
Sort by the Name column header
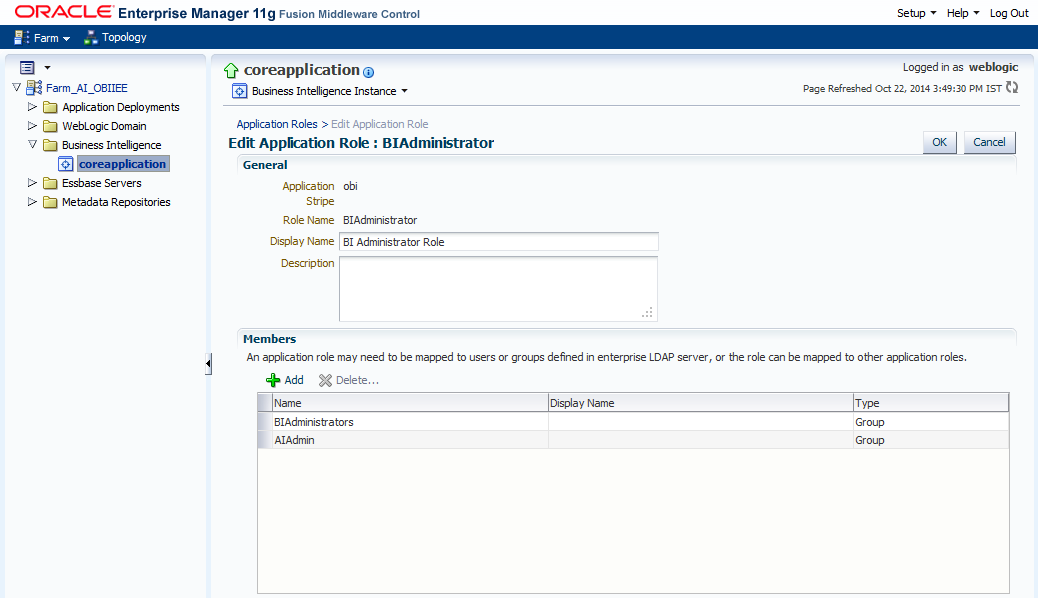pos(410,402)
